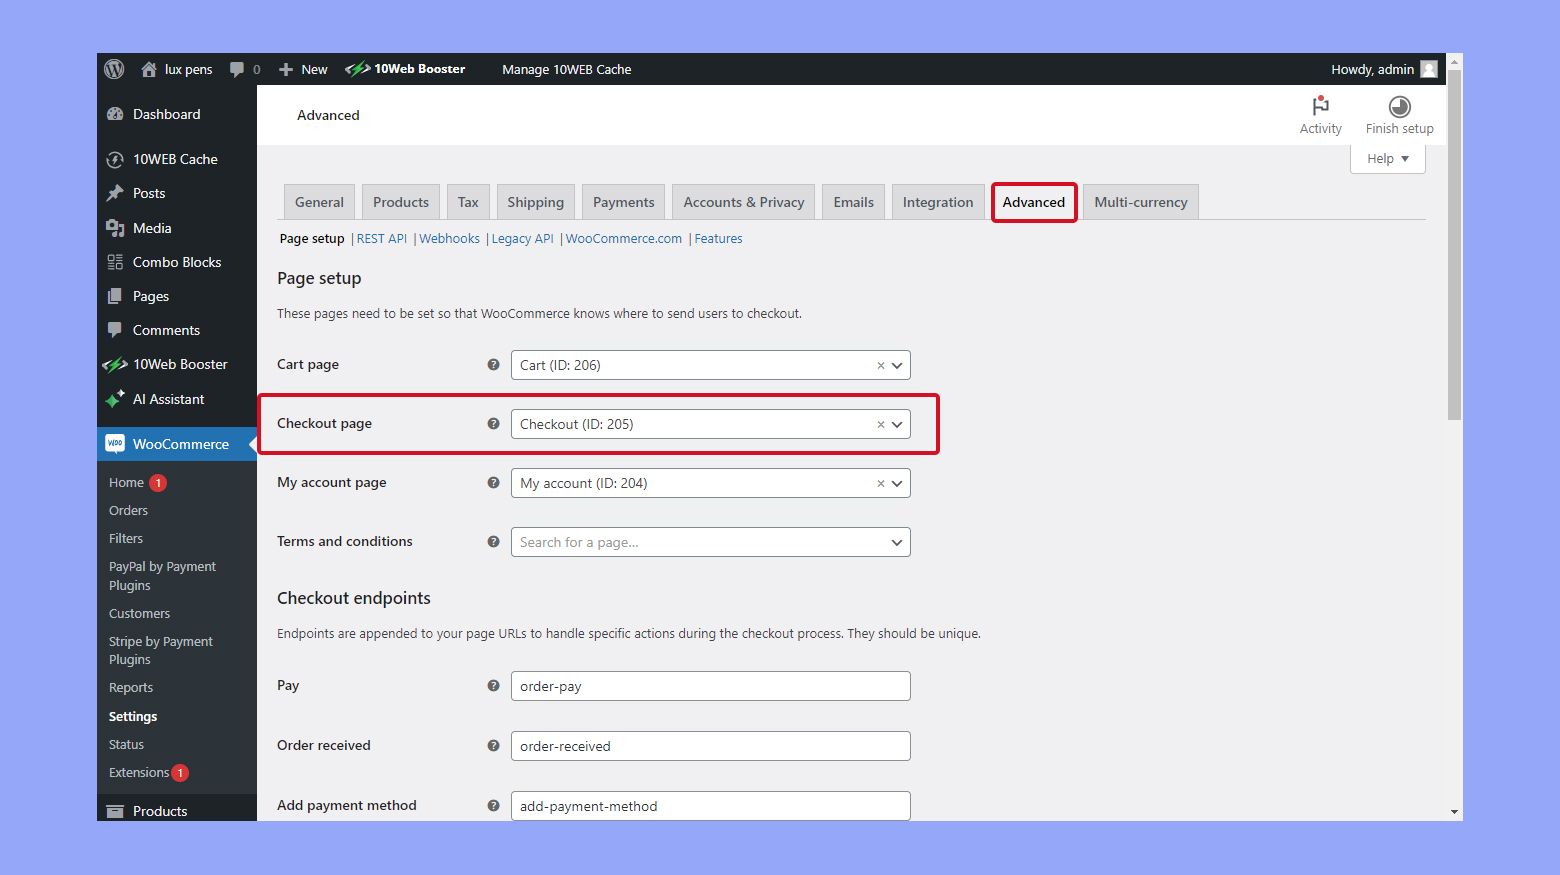Open Orders in WooCommerce submenu

(x=128, y=511)
